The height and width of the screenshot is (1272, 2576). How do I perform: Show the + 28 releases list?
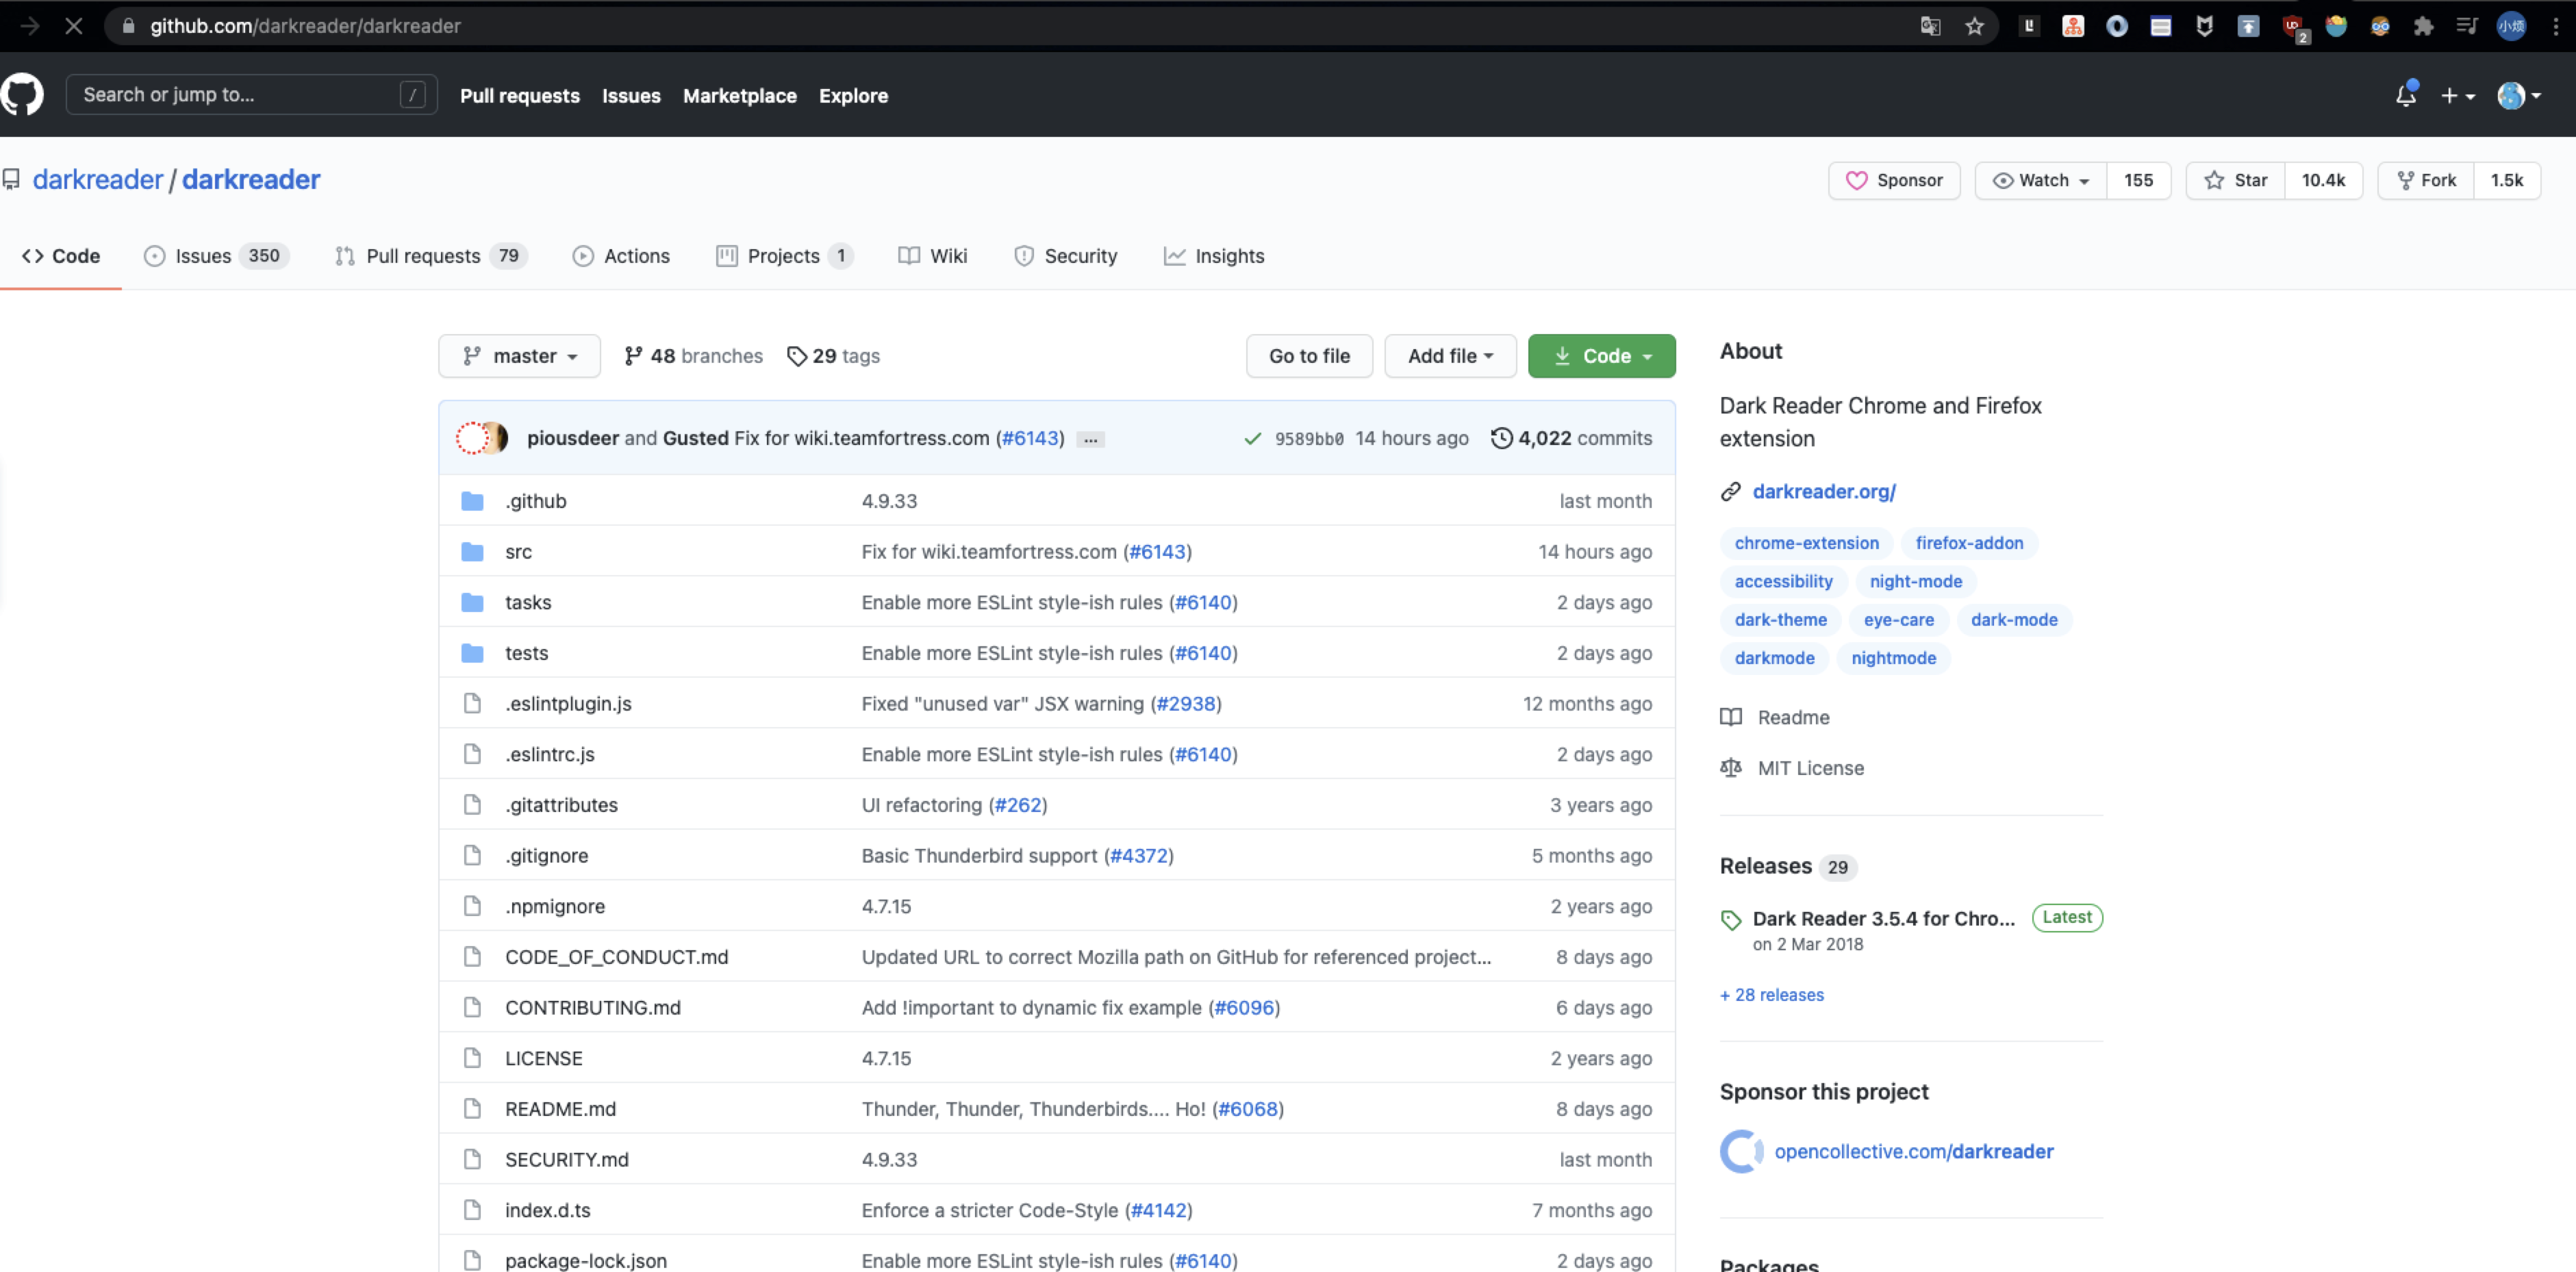coord(1771,995)
